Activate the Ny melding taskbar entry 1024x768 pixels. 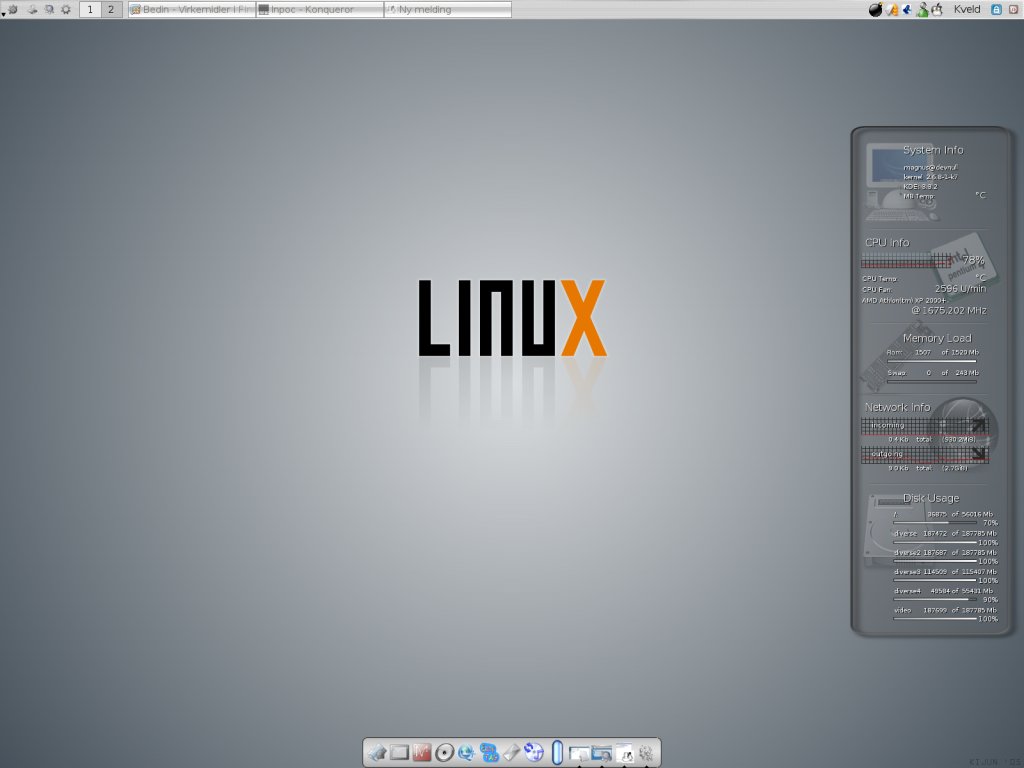click(448, 9)
